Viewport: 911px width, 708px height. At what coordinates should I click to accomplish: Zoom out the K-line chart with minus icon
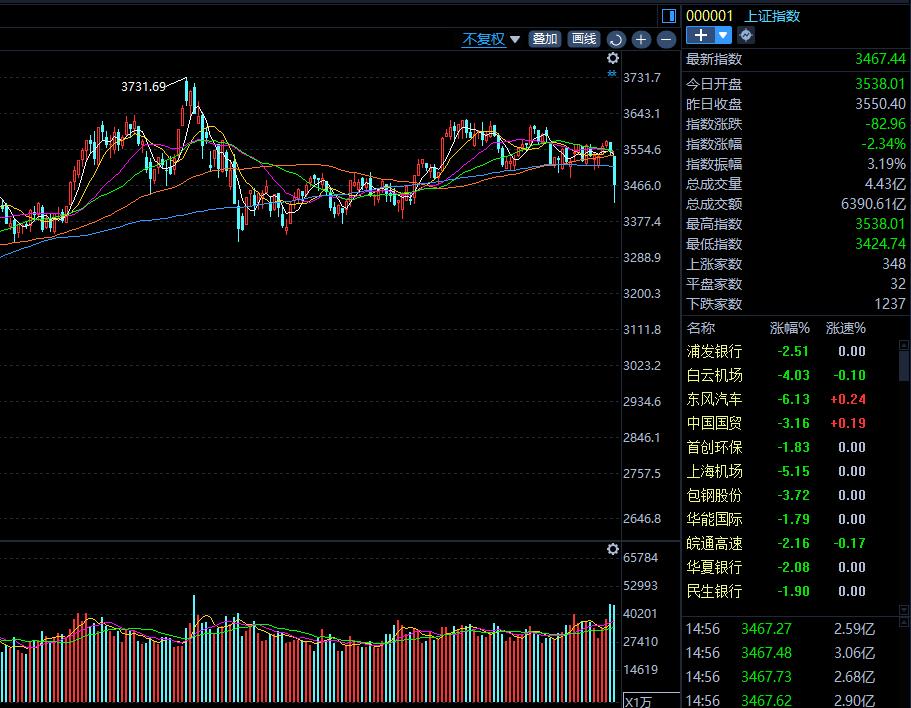[666, 40]
